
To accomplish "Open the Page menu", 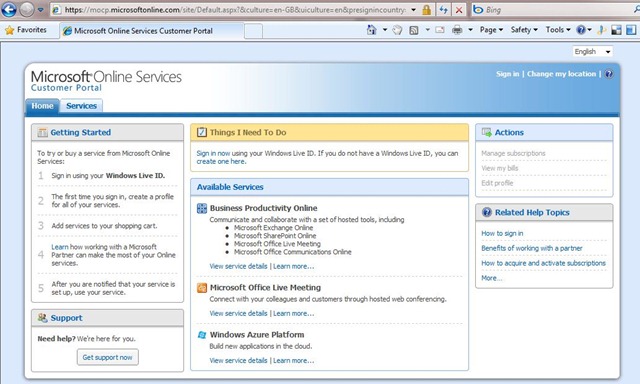I will (x=491, y=30).
